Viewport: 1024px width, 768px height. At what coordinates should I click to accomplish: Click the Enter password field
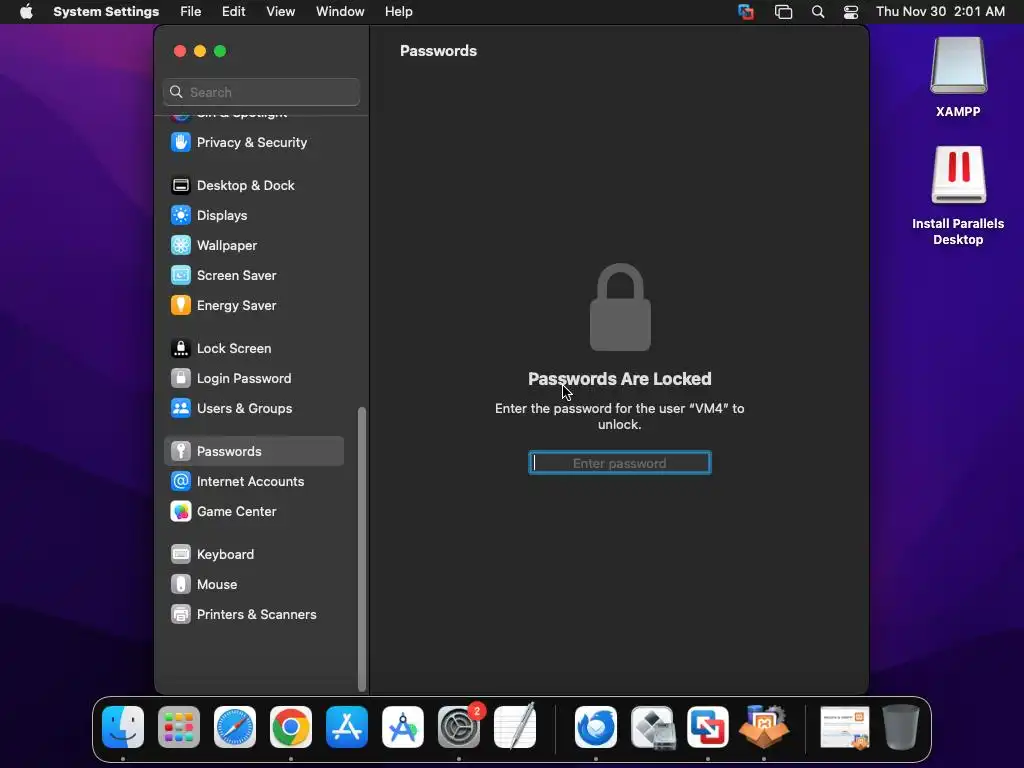pyautogui.click(x=620, y=463)
